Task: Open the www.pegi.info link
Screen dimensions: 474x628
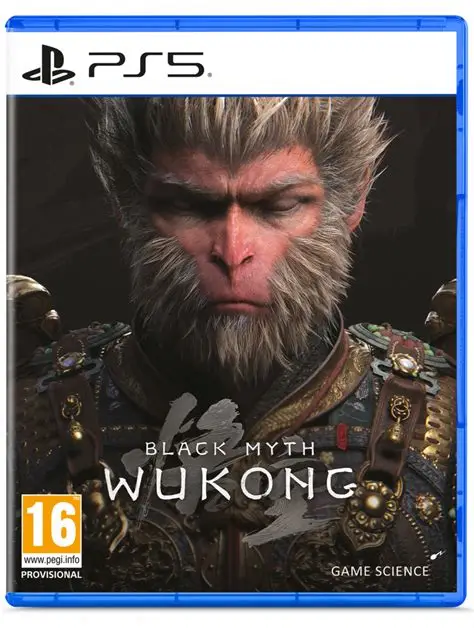Action: pyautogui.click(x=51, y=559)
